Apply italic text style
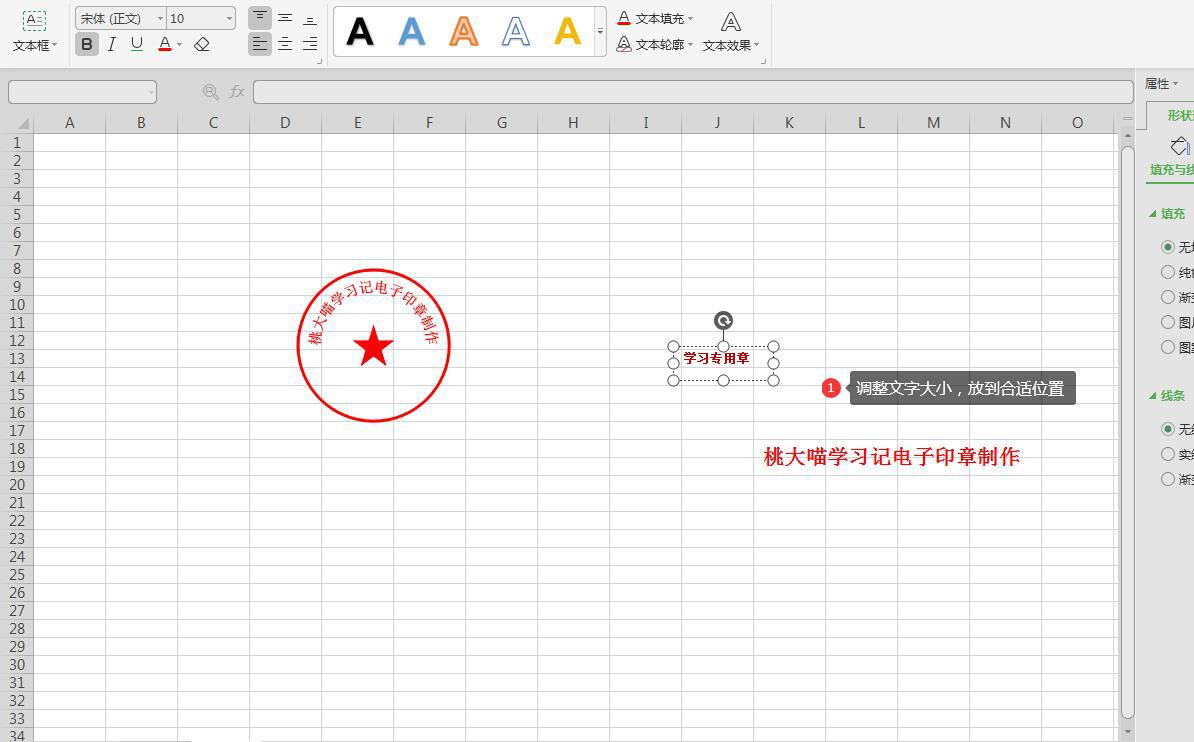Screen dimensions: 1194x742 112,44
